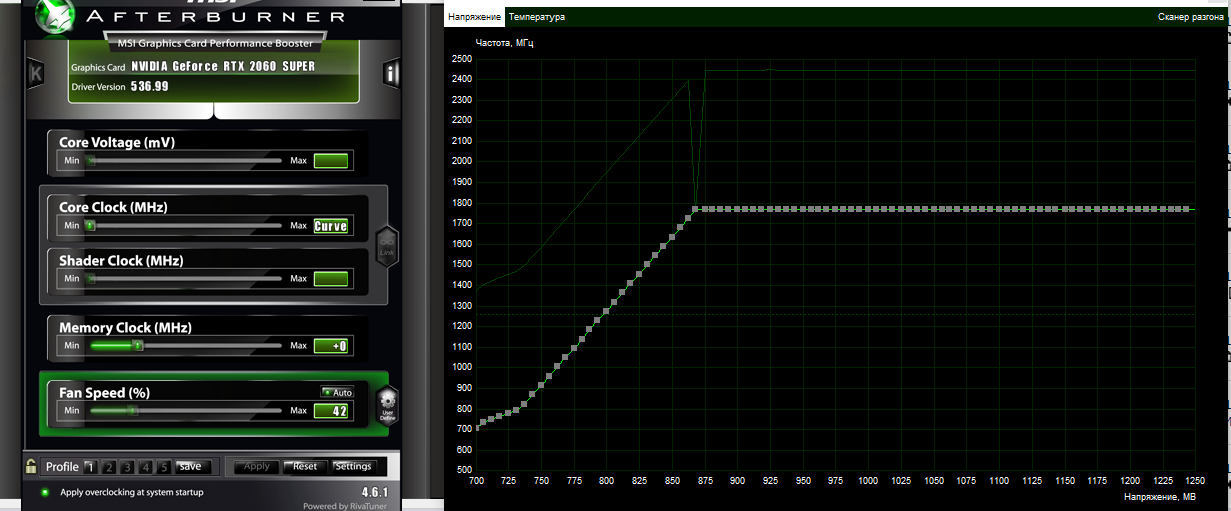Click the curve point at the 1770 MHz knee

tap(696, 209)
